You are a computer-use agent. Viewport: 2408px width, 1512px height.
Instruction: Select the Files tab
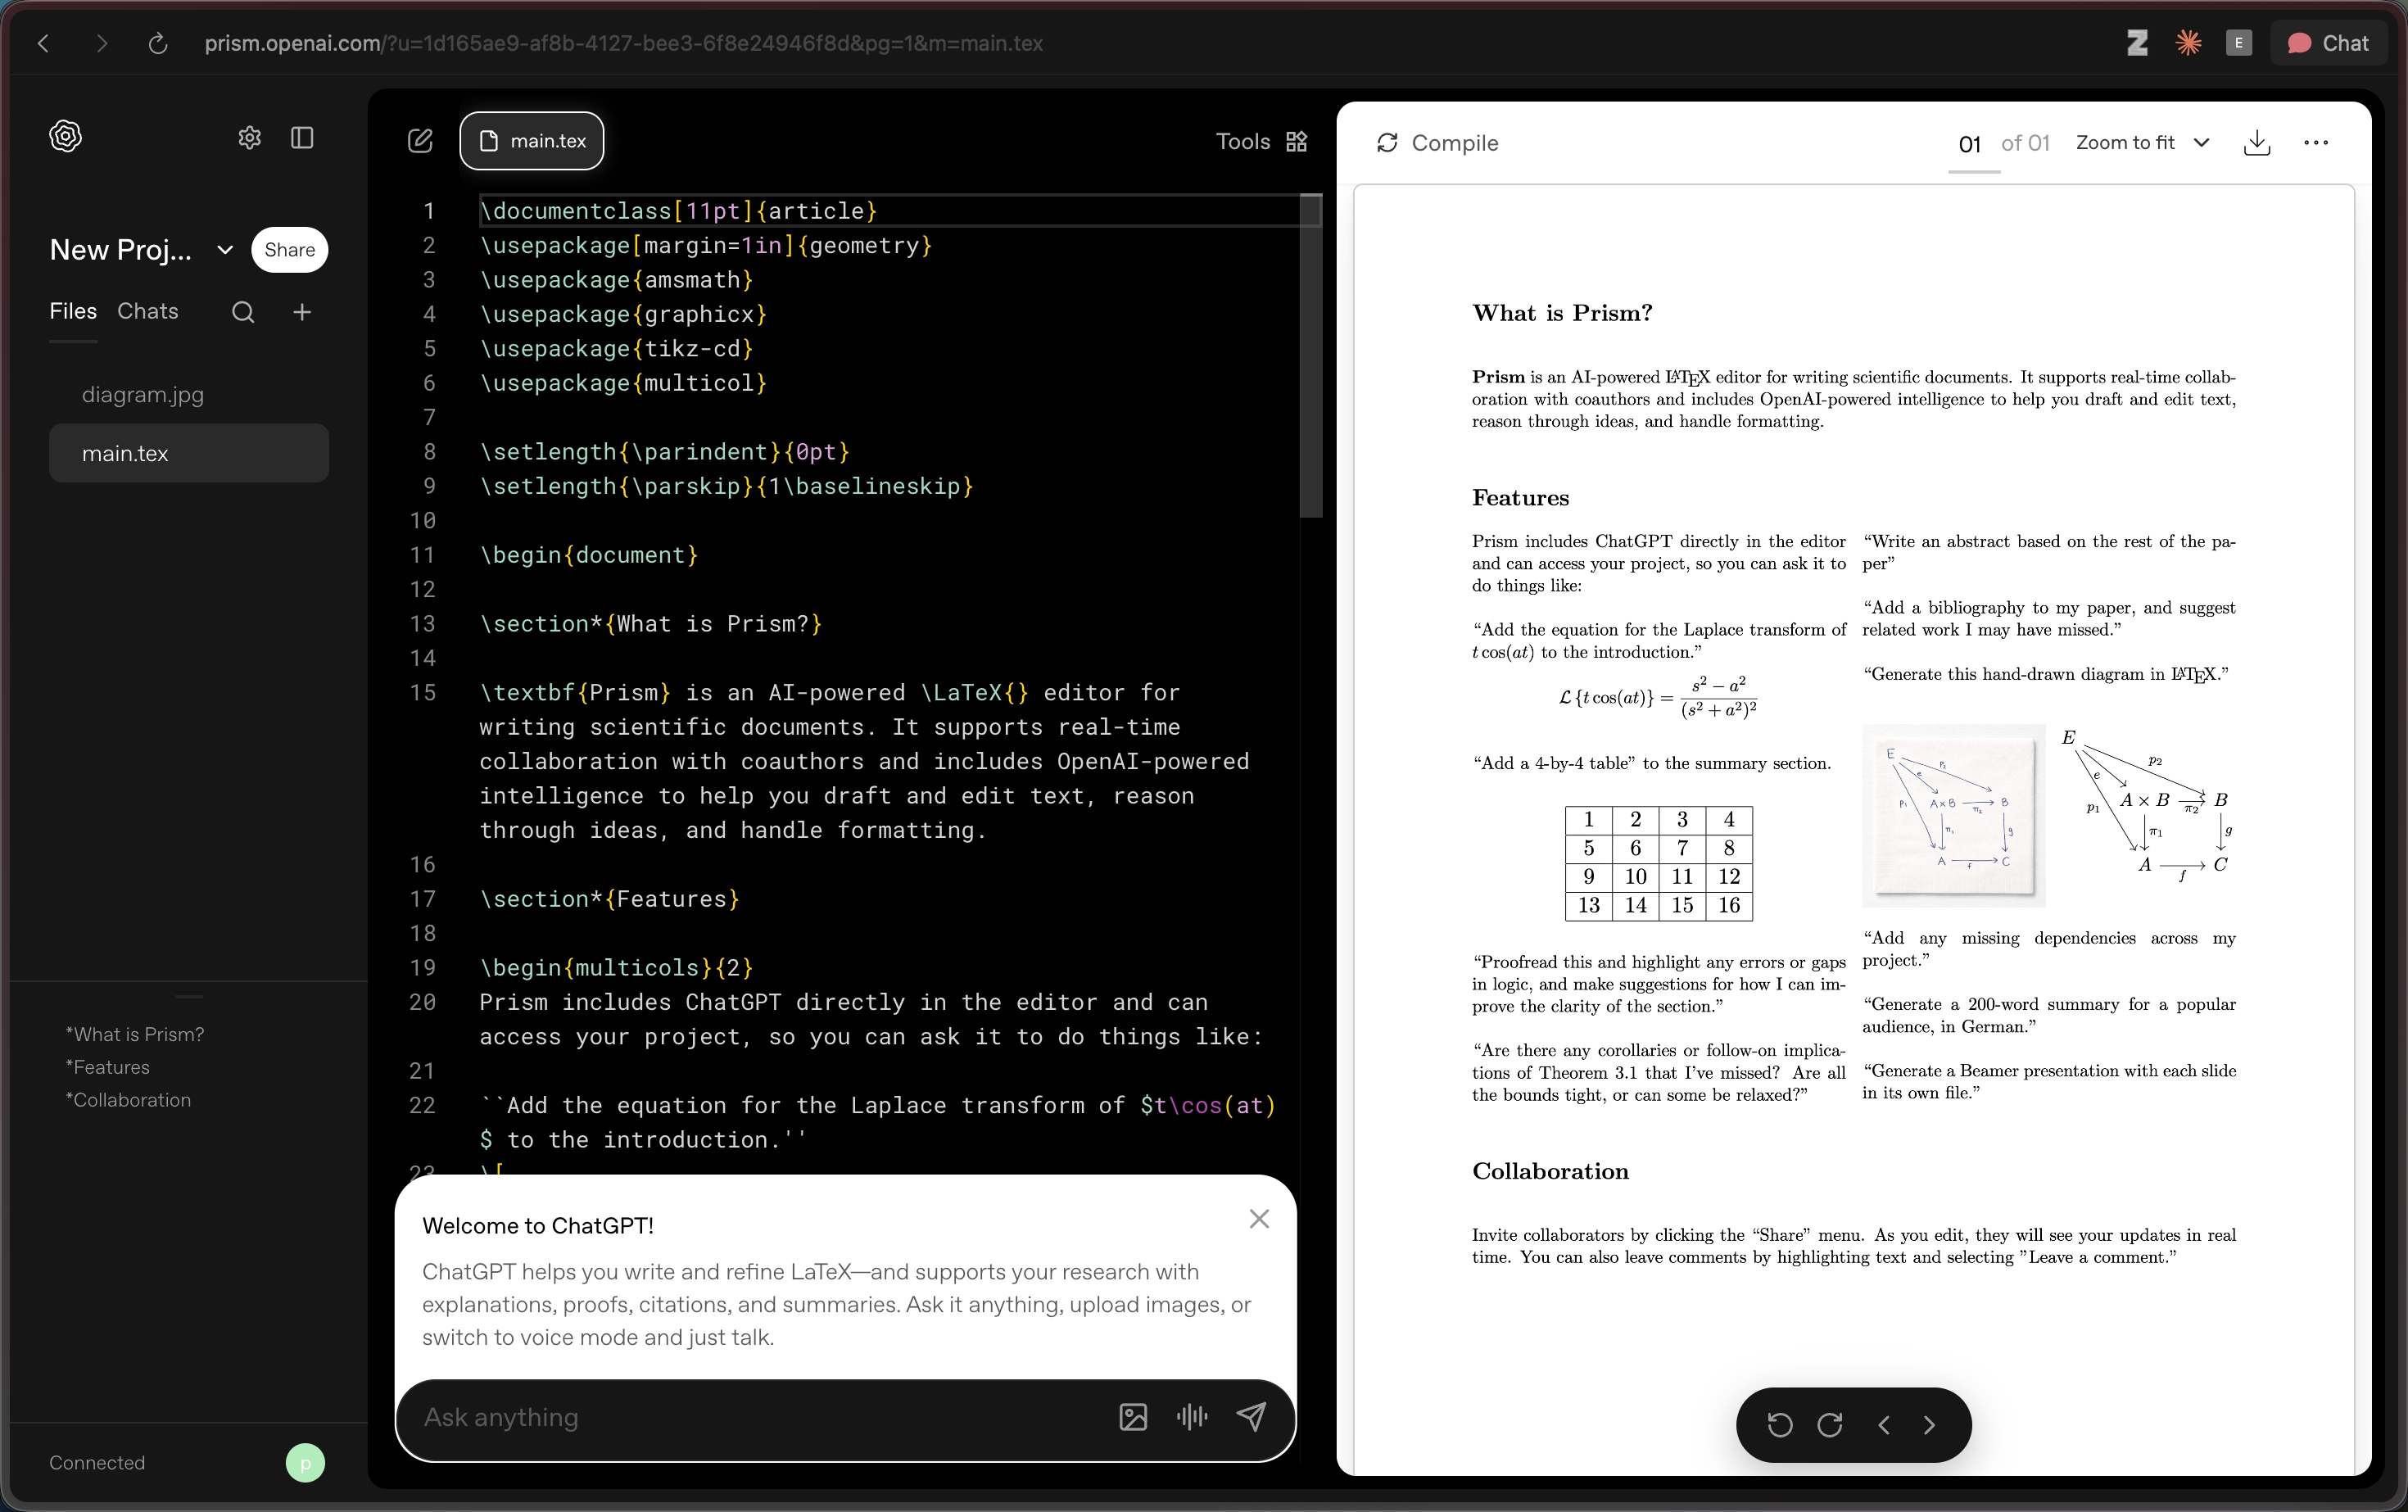tap(73, 311)
